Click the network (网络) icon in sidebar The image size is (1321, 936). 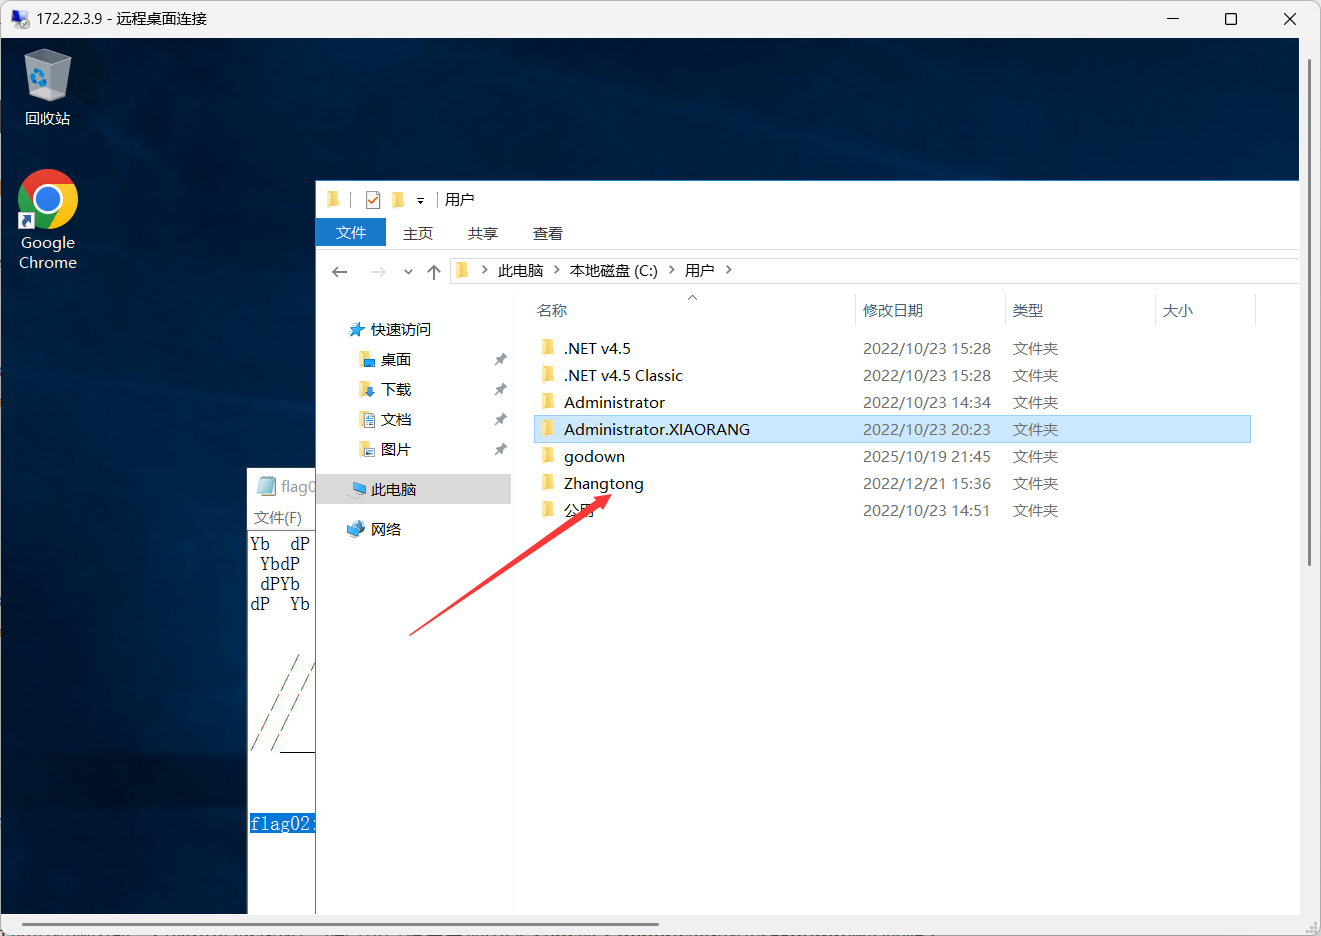[356, 529]
